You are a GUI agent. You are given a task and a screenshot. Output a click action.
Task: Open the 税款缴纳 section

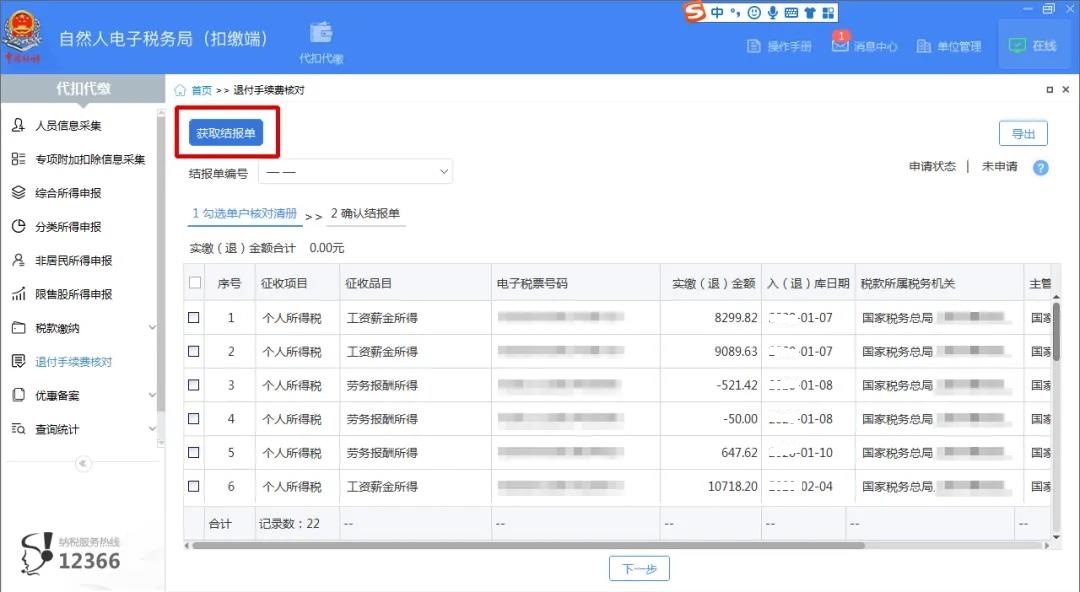pyautogui.click(x=60, y=327)
